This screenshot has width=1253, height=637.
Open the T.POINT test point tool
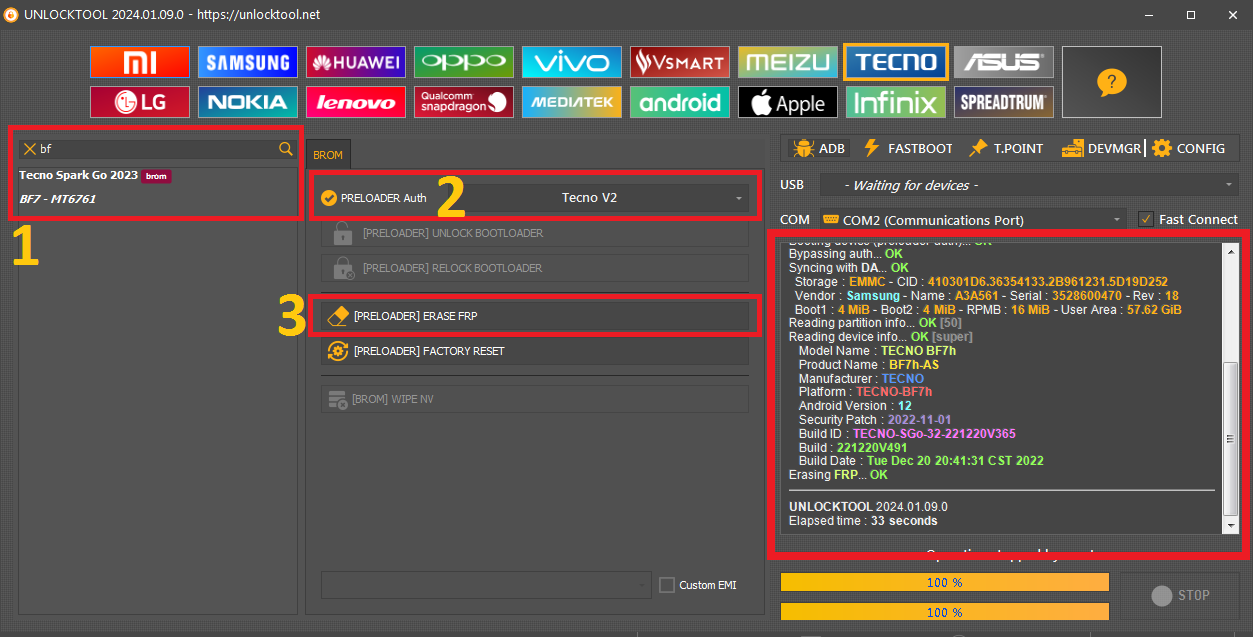click(1006, 148)
